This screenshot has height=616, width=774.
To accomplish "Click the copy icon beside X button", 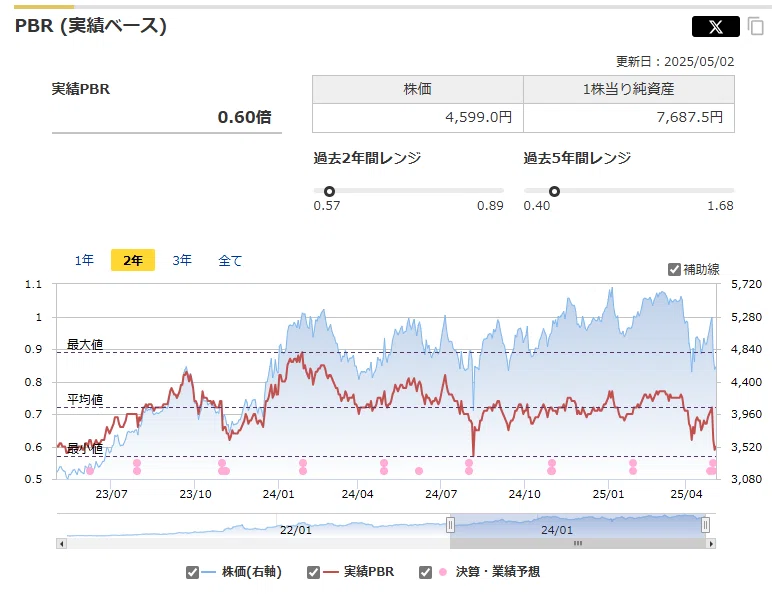I will pyautogui.click(x=756, y=26).
